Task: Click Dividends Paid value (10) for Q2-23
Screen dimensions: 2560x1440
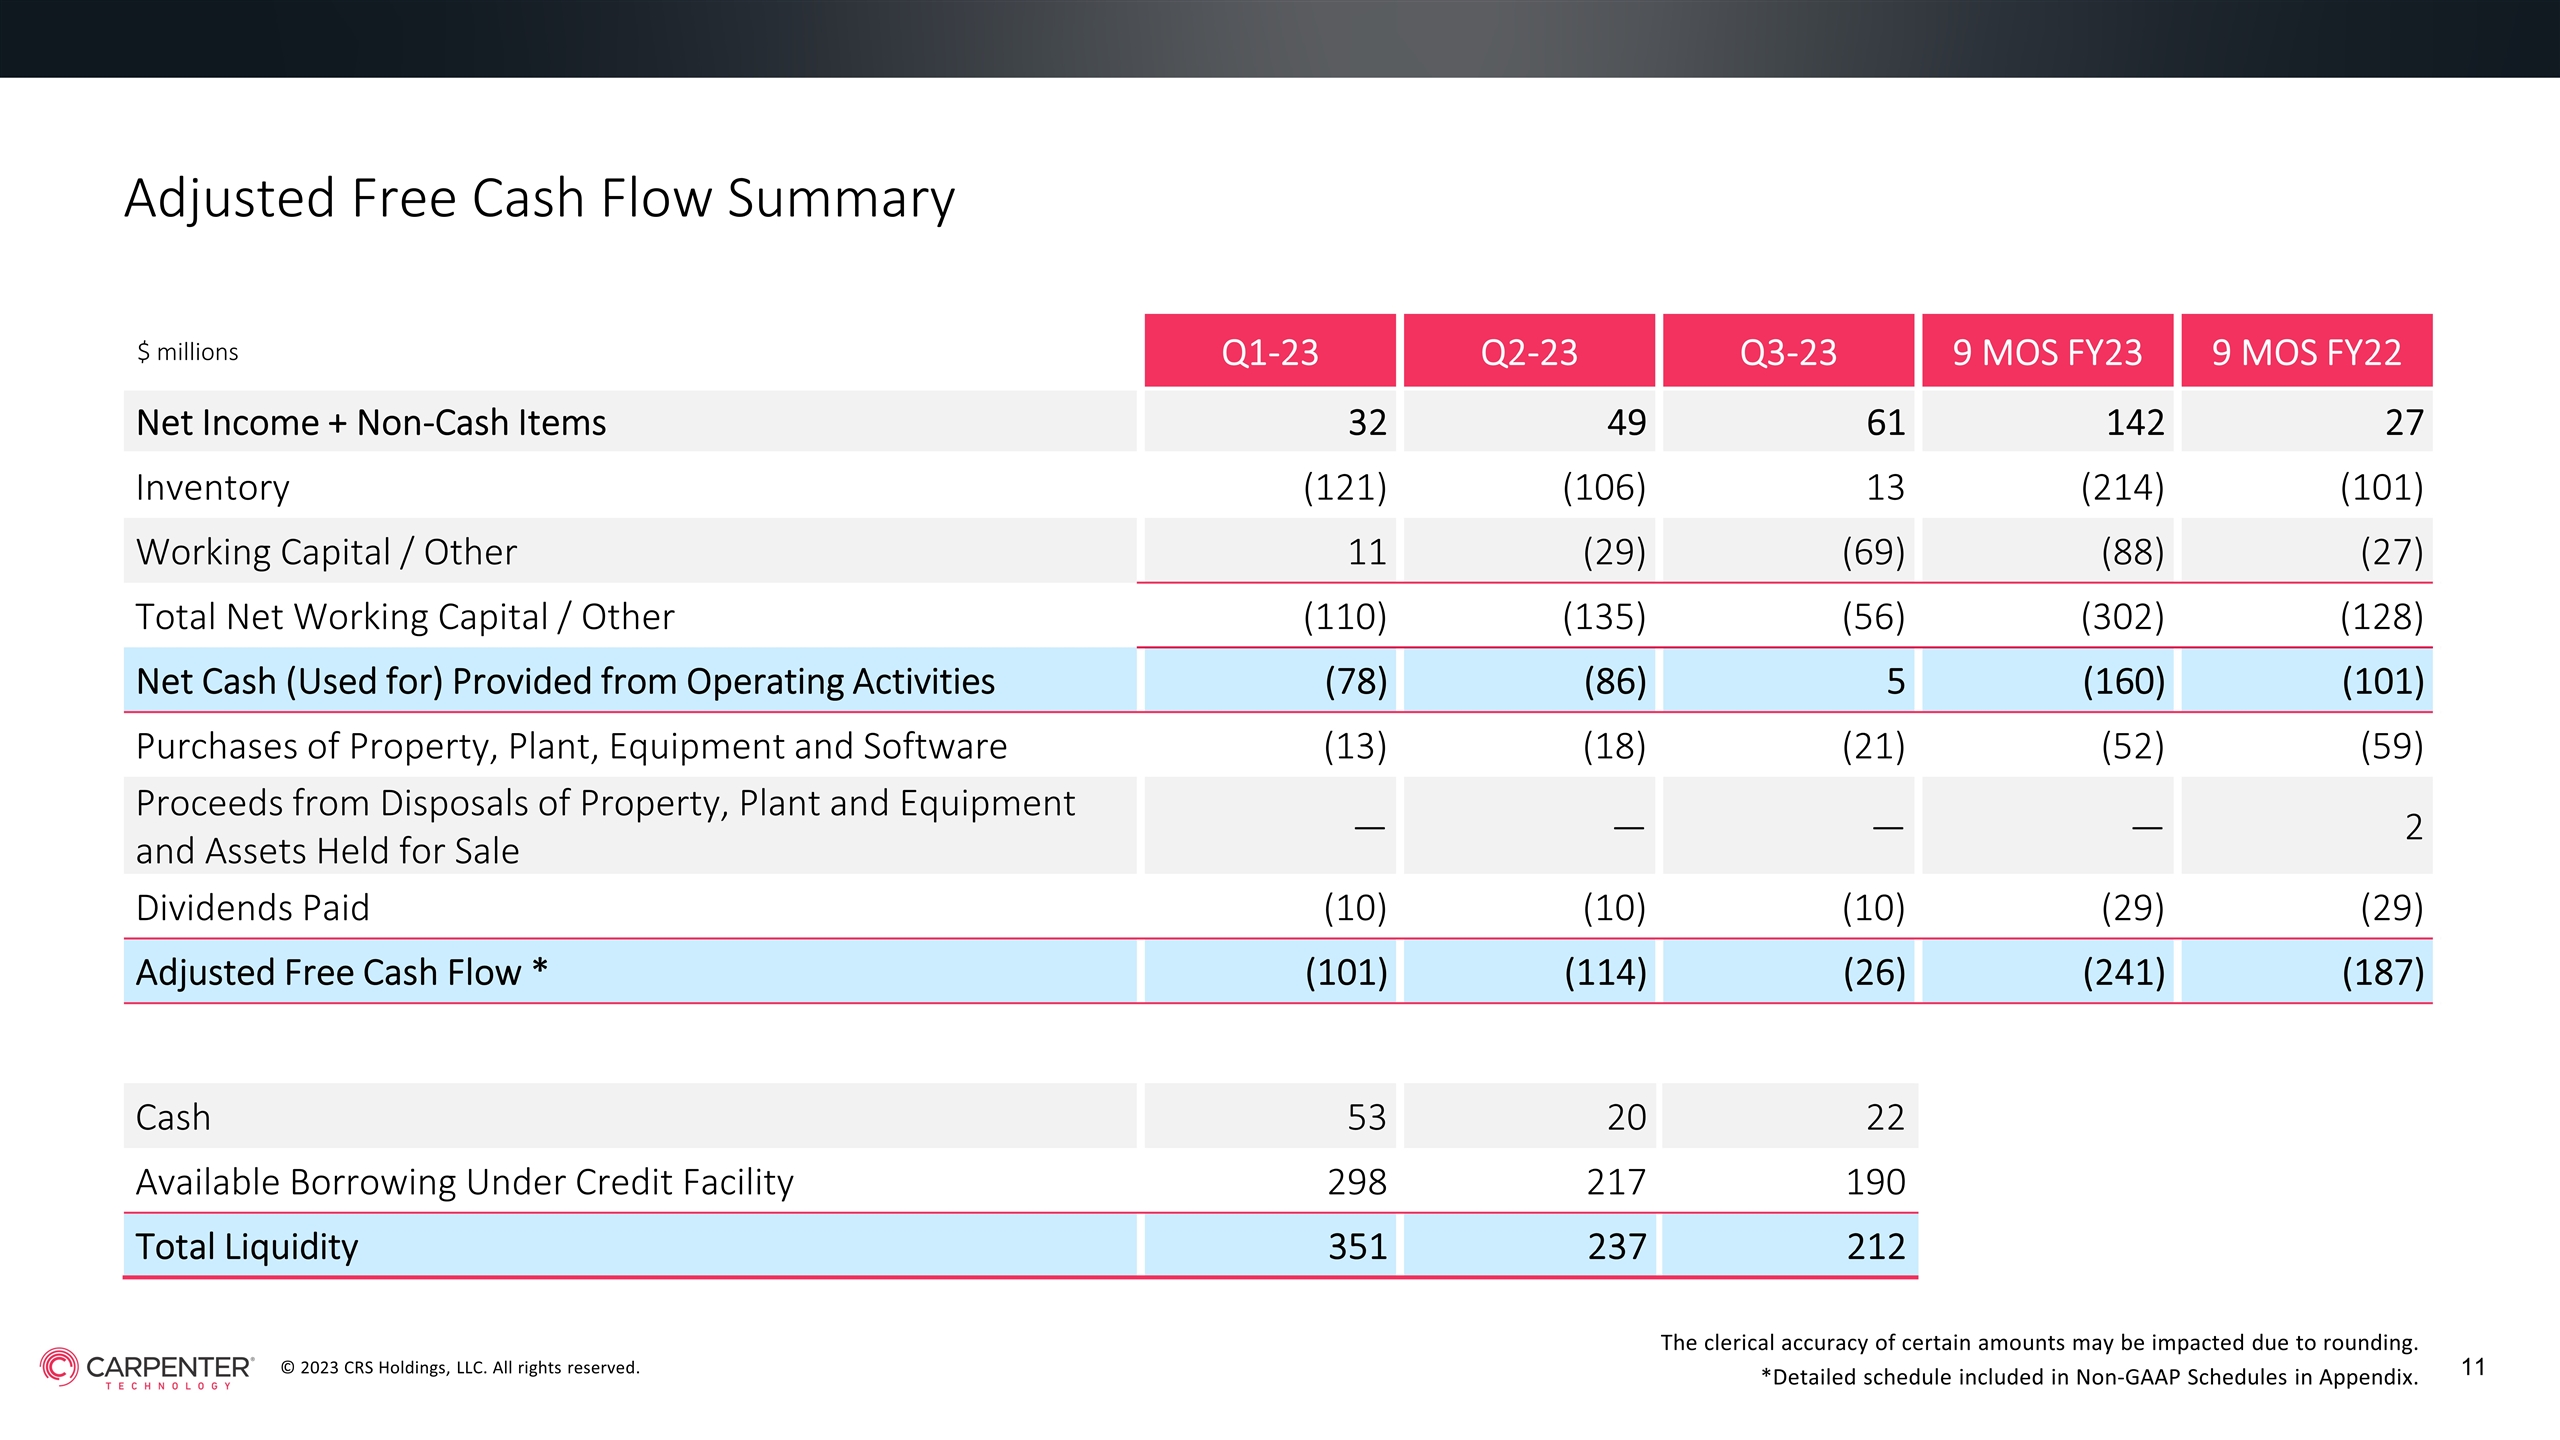Action: [x=1614, y=908]
